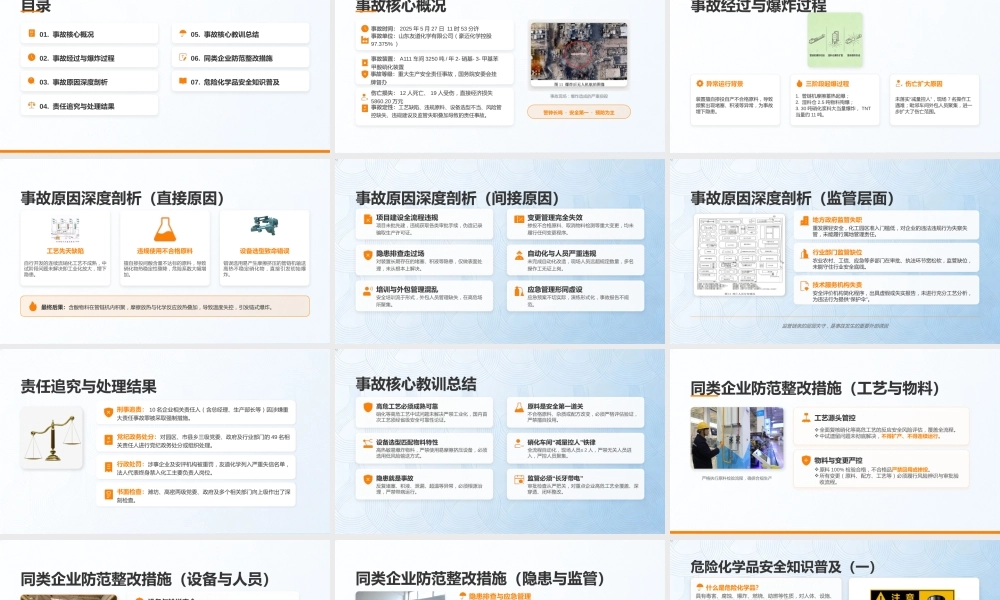Select the 危险化学品安全知识普及(一) heading
The height and width of the screenshot is (600, 1000).
[x=783, y=566]
